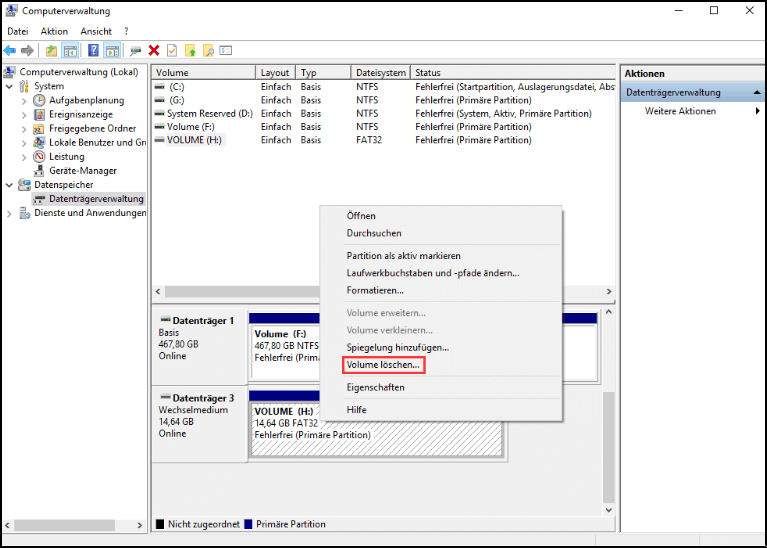Click the blue help question mark icon

tap(93, 50)
